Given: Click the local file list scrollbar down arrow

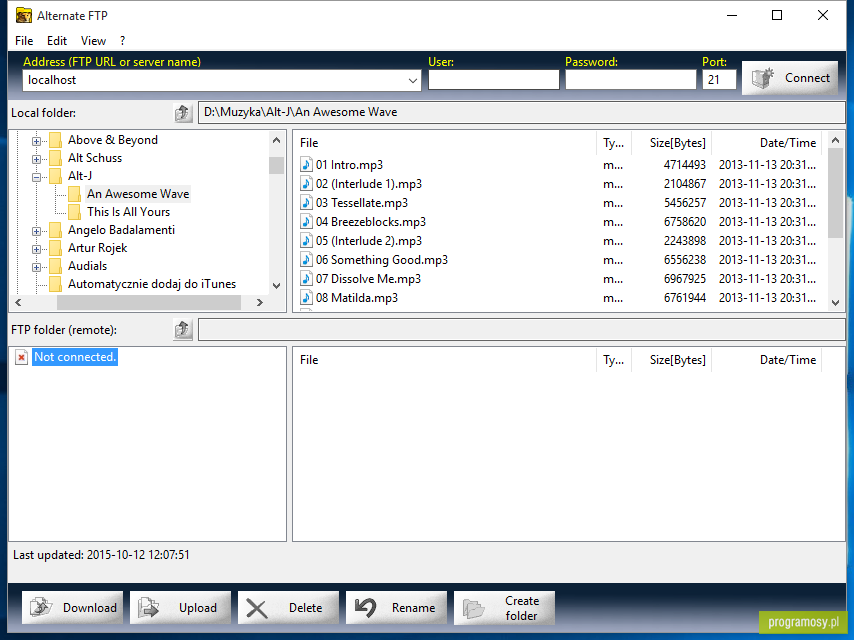Looking at the screenshot, I should click(x=835, y=303).
